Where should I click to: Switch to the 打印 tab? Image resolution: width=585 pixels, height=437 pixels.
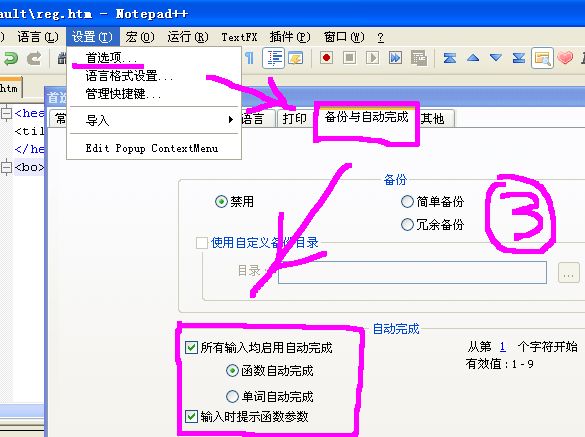click(x=295, y=118)
